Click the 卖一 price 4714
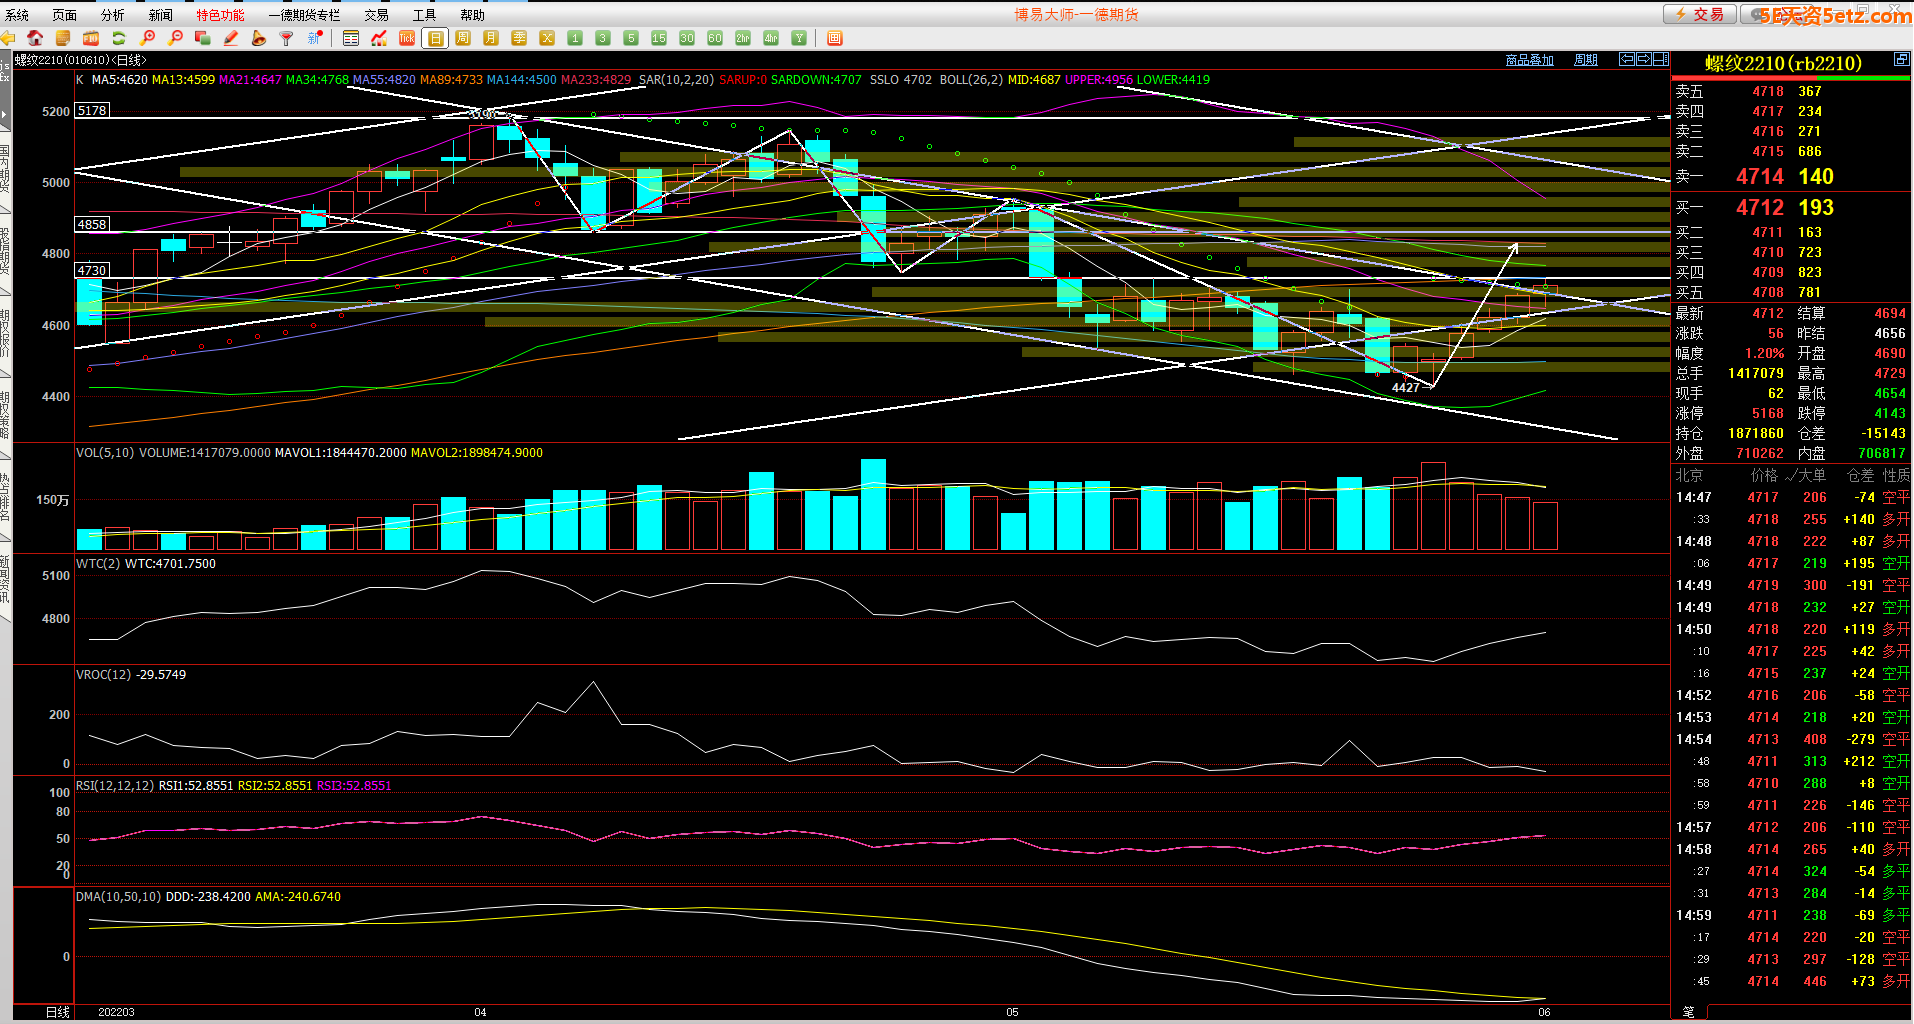The image size is (1914, 1024). 1760,177
